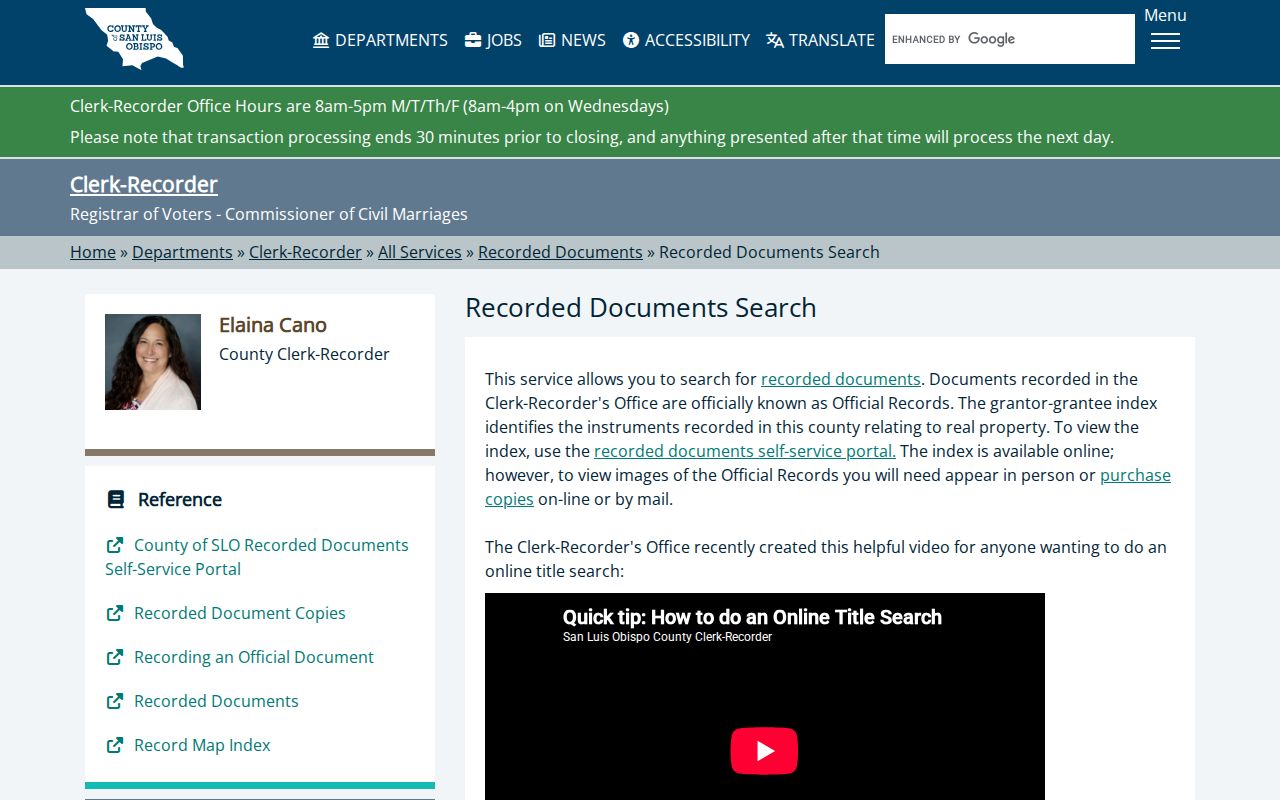Click external-link icon beside Record Map Index

tap(115, 745)
